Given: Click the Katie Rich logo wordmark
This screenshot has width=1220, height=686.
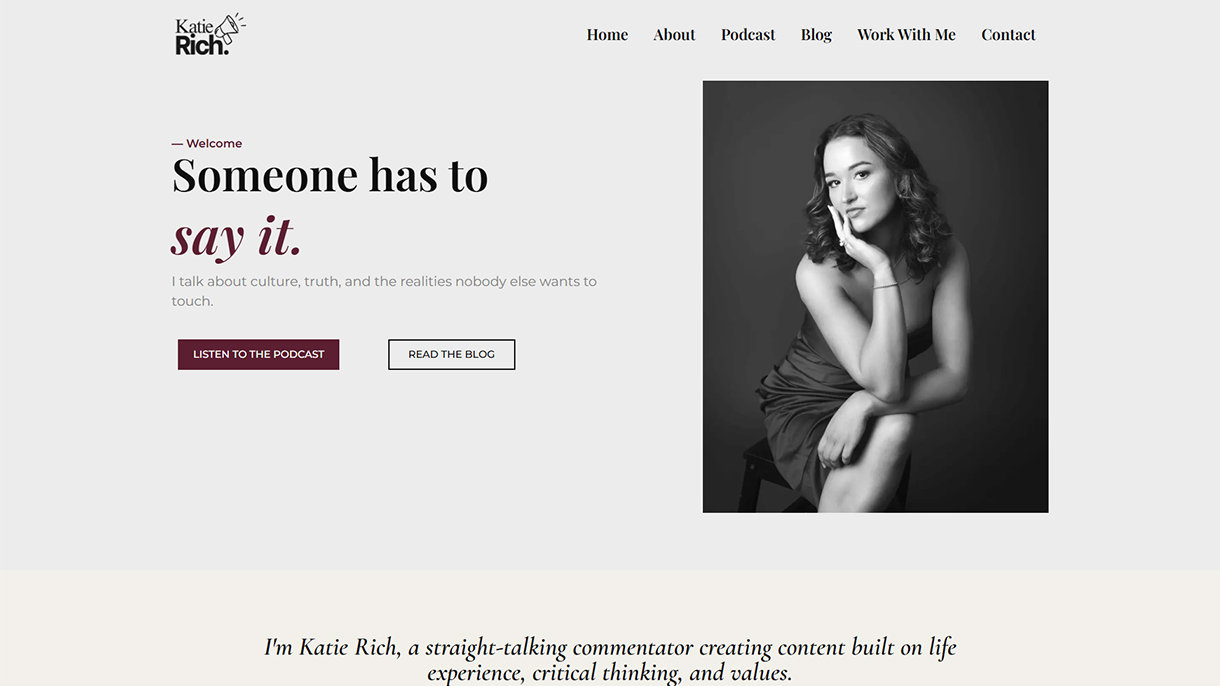Looking at the screenshot, I should [x=199, y=38].
